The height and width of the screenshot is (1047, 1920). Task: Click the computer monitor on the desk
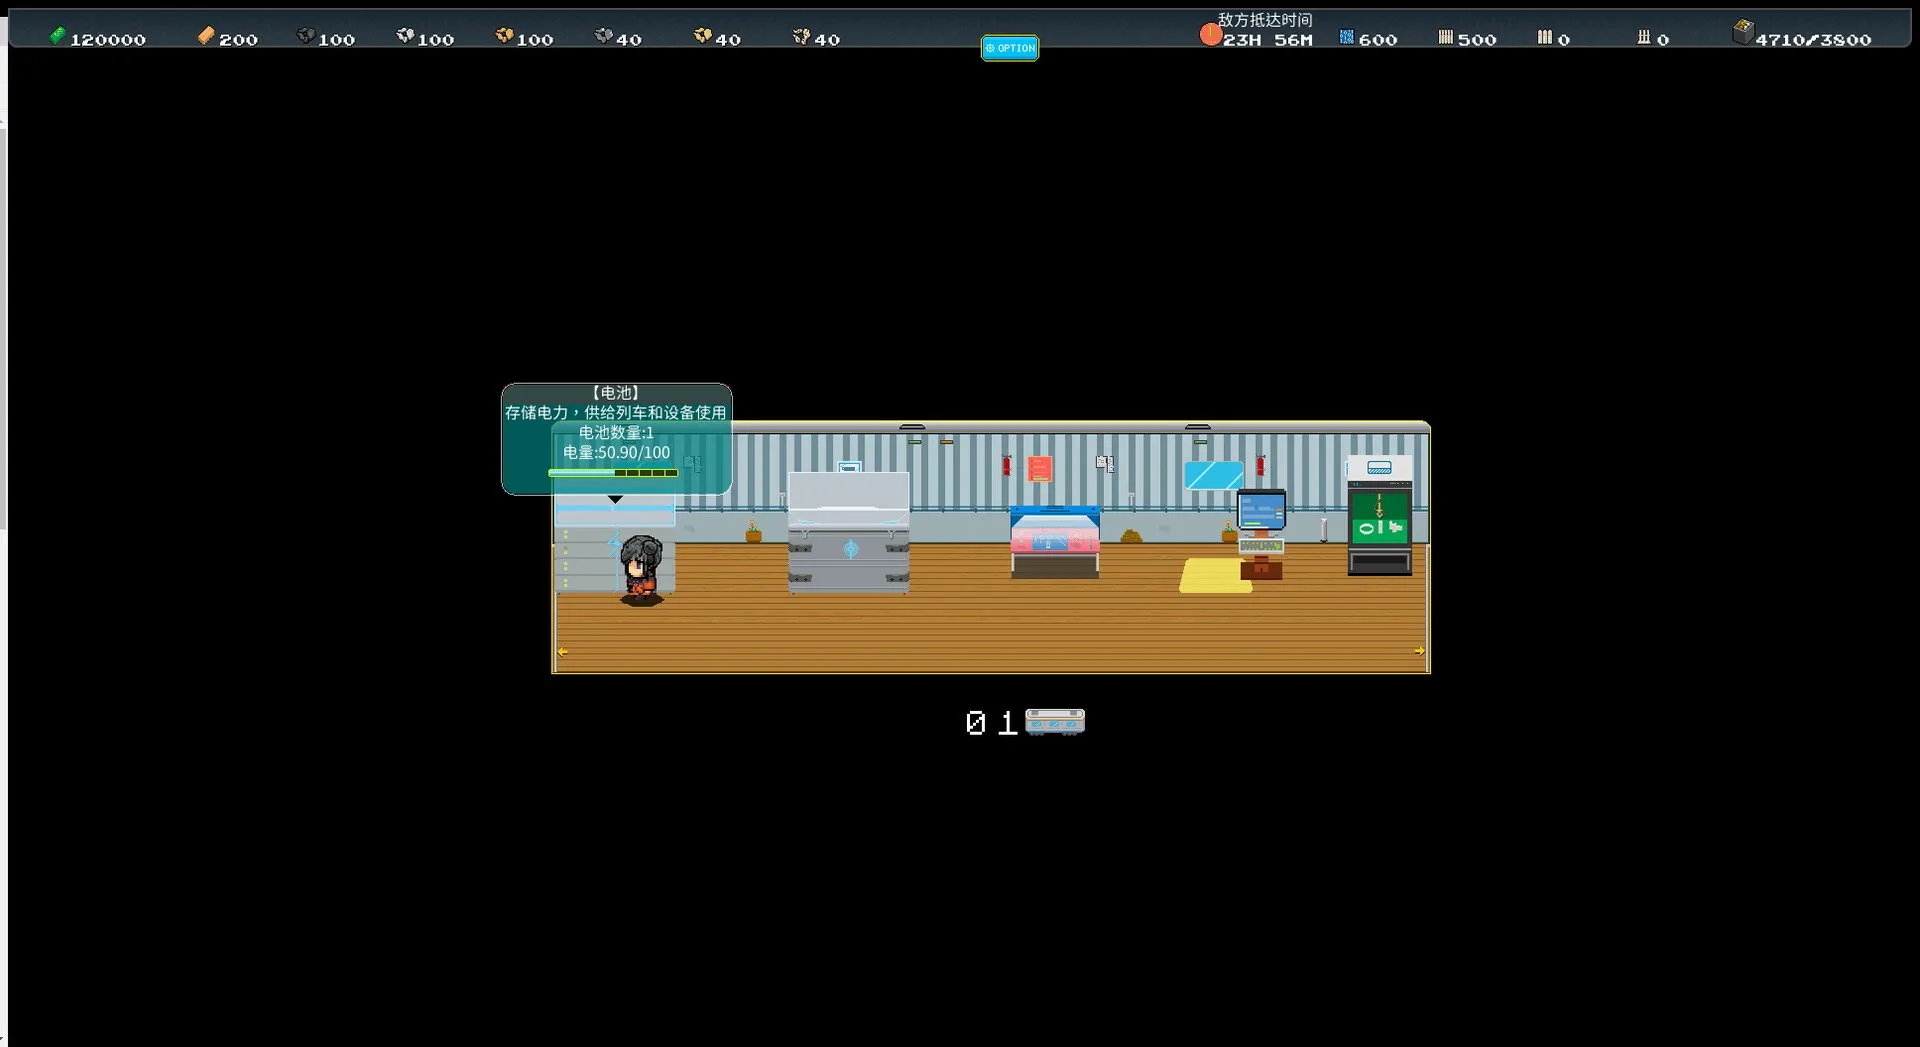coord(1261,511)
